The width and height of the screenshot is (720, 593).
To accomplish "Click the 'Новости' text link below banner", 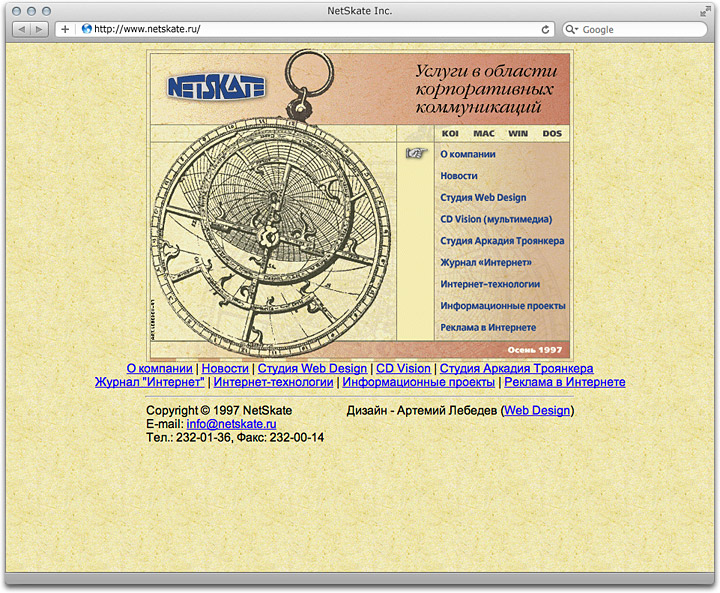I will pos(225,368).
